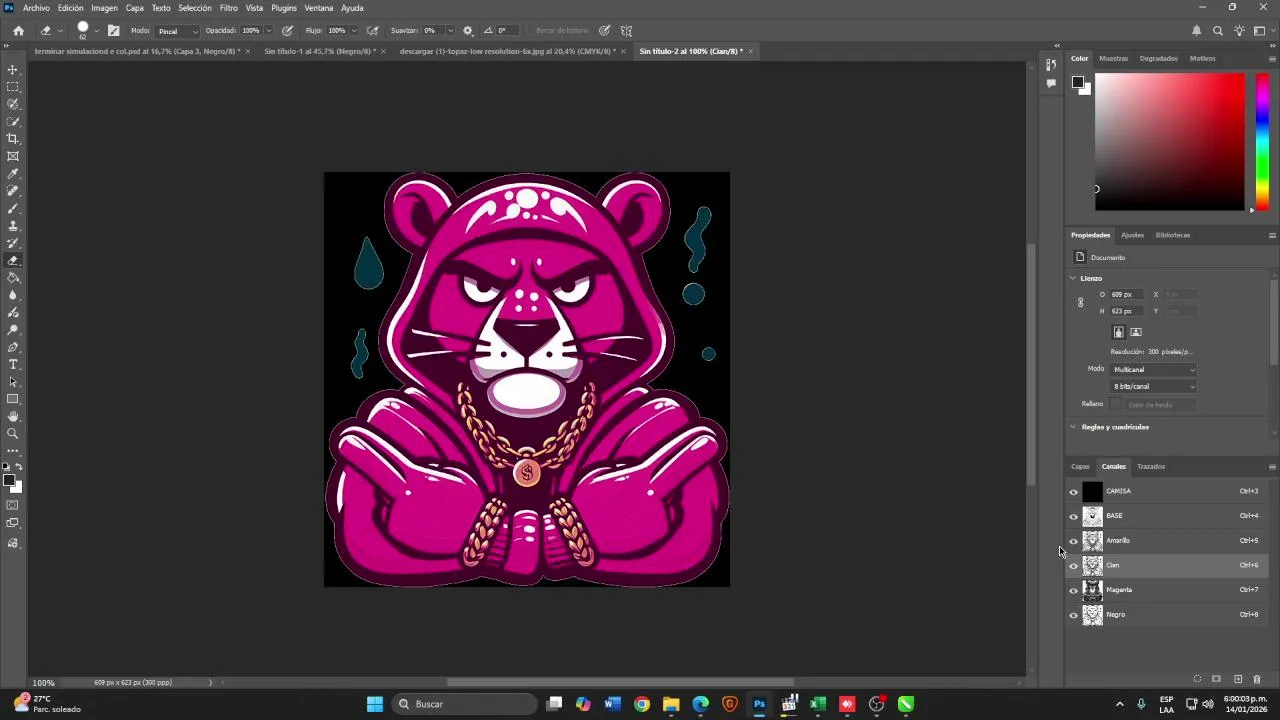Viewport: 1280px width, 720px height.
Task: Hide the Negro channel
Action: pyautogui.click(x=1074, y=615)
